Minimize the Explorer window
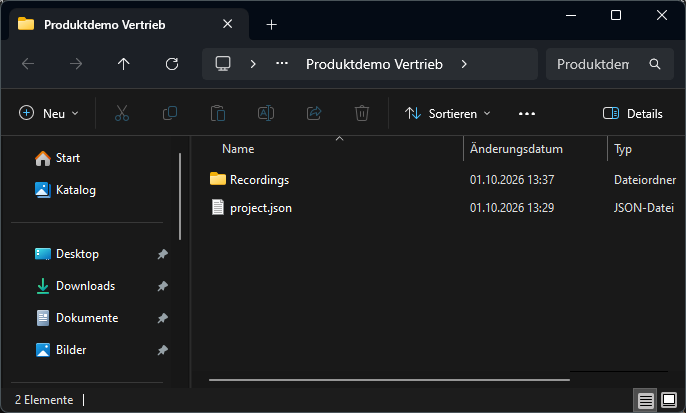Screen dimensions: 686x413 pos(570,15)
